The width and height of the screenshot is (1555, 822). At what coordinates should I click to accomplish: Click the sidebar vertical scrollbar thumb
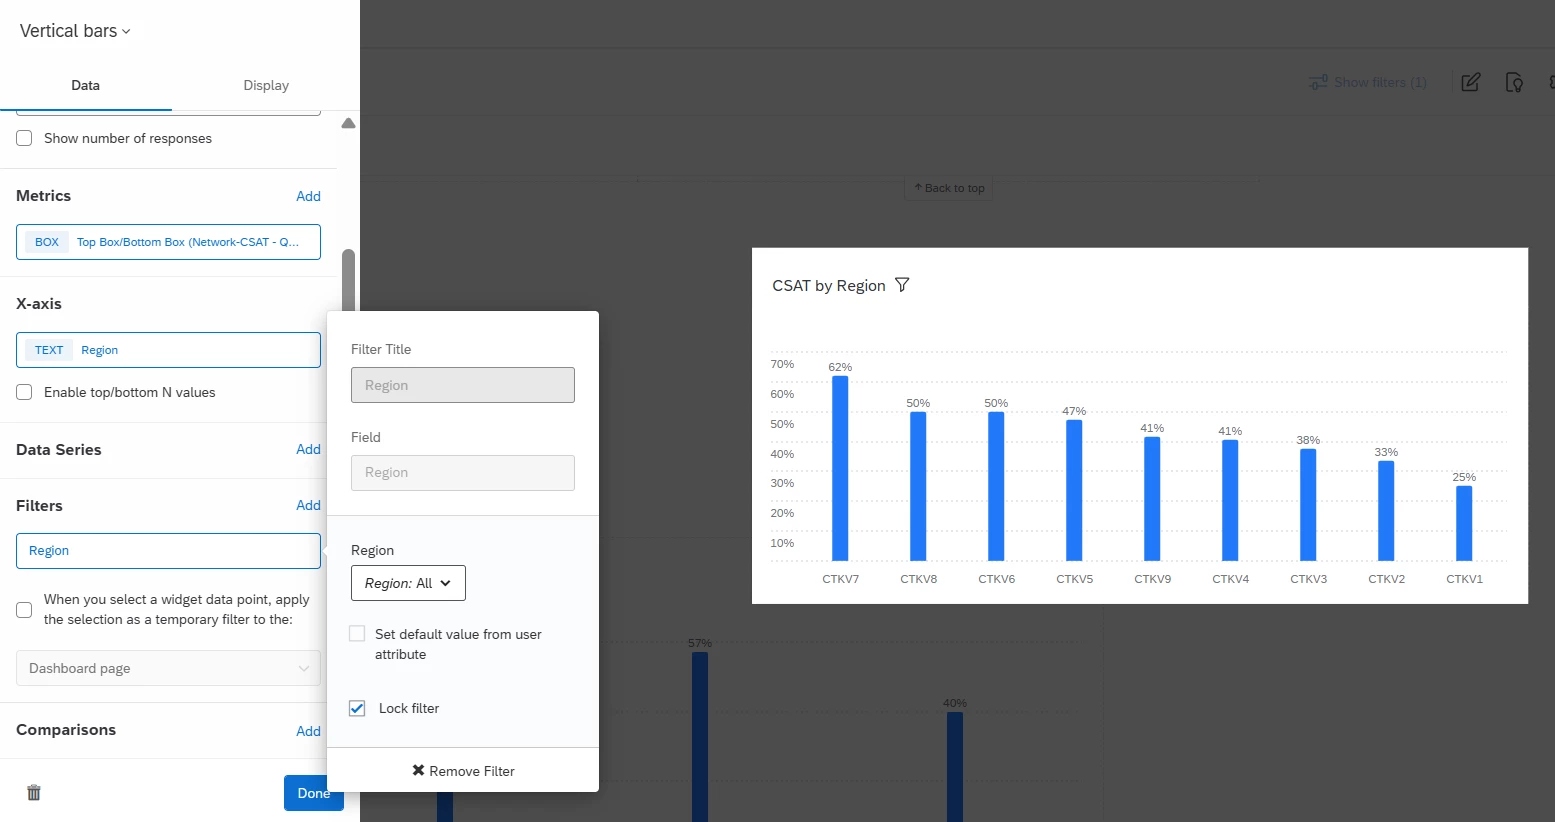coord(348,281)
